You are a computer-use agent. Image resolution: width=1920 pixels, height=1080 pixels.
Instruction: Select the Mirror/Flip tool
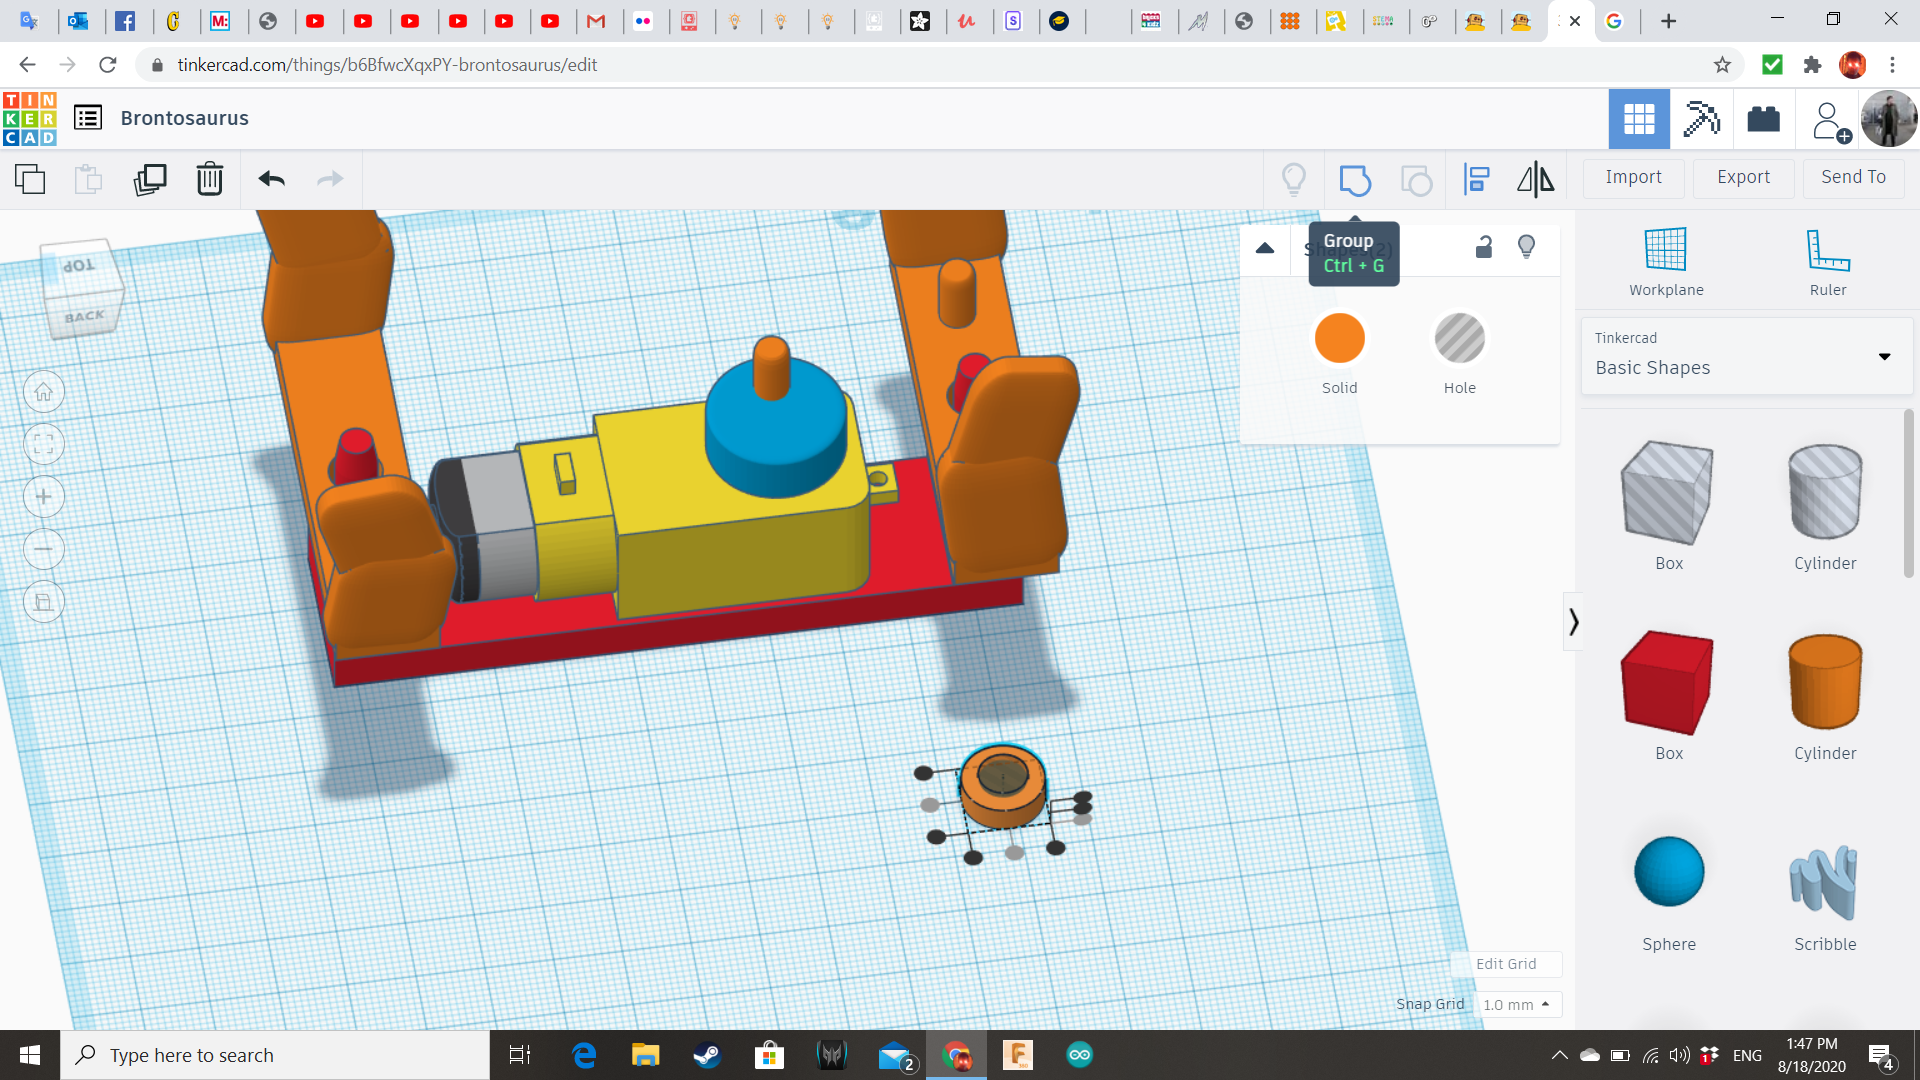[1535, 180]
